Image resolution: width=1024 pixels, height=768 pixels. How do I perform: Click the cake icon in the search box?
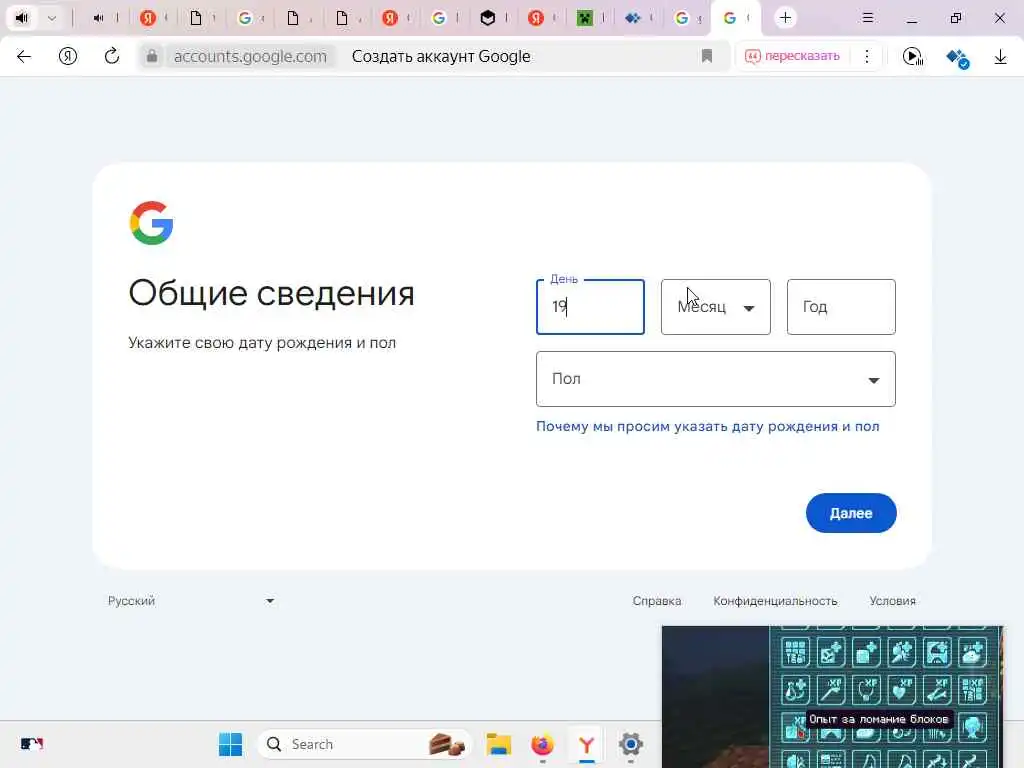447,744
